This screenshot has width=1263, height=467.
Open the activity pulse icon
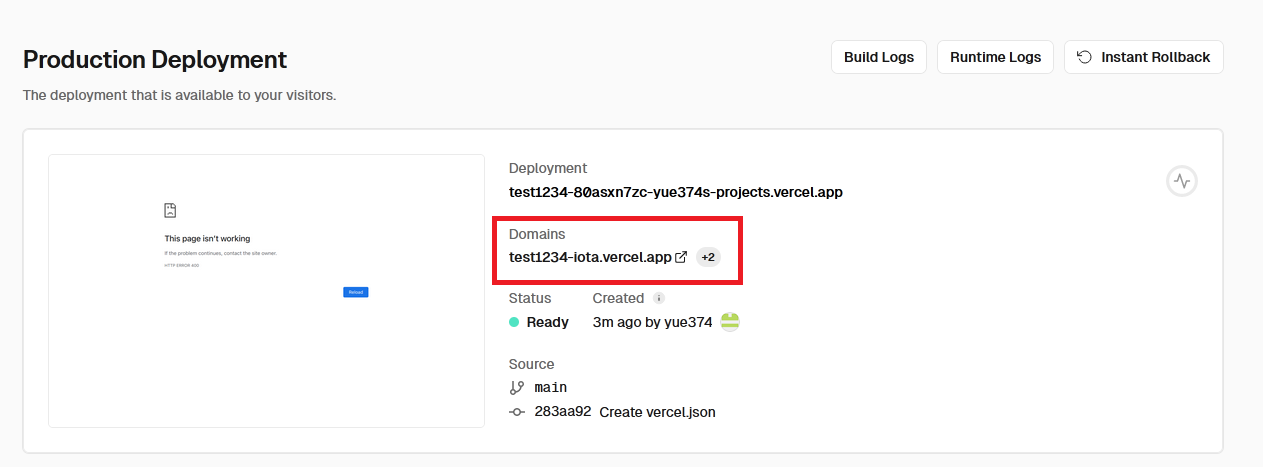[x=1182, y=181]
